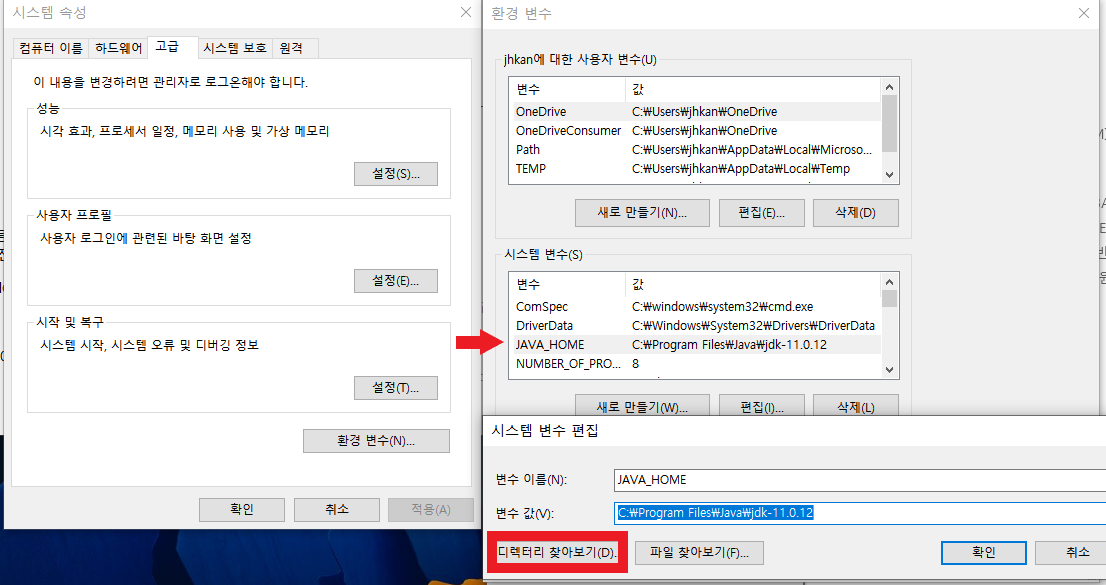The height and width of the screenshot is (585, 1106).
Task: Click 설정(T)... button under 시작 및 복구
Action: [x=396, y=388]
